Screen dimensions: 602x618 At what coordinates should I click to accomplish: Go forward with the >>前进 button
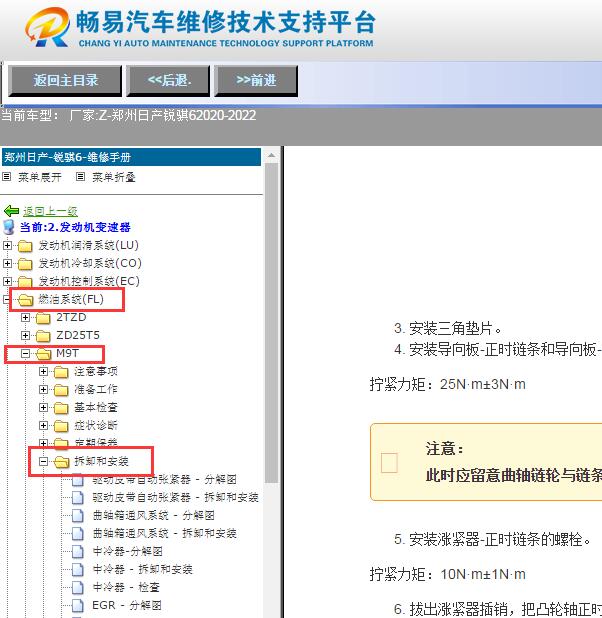(x=256, y=81)
